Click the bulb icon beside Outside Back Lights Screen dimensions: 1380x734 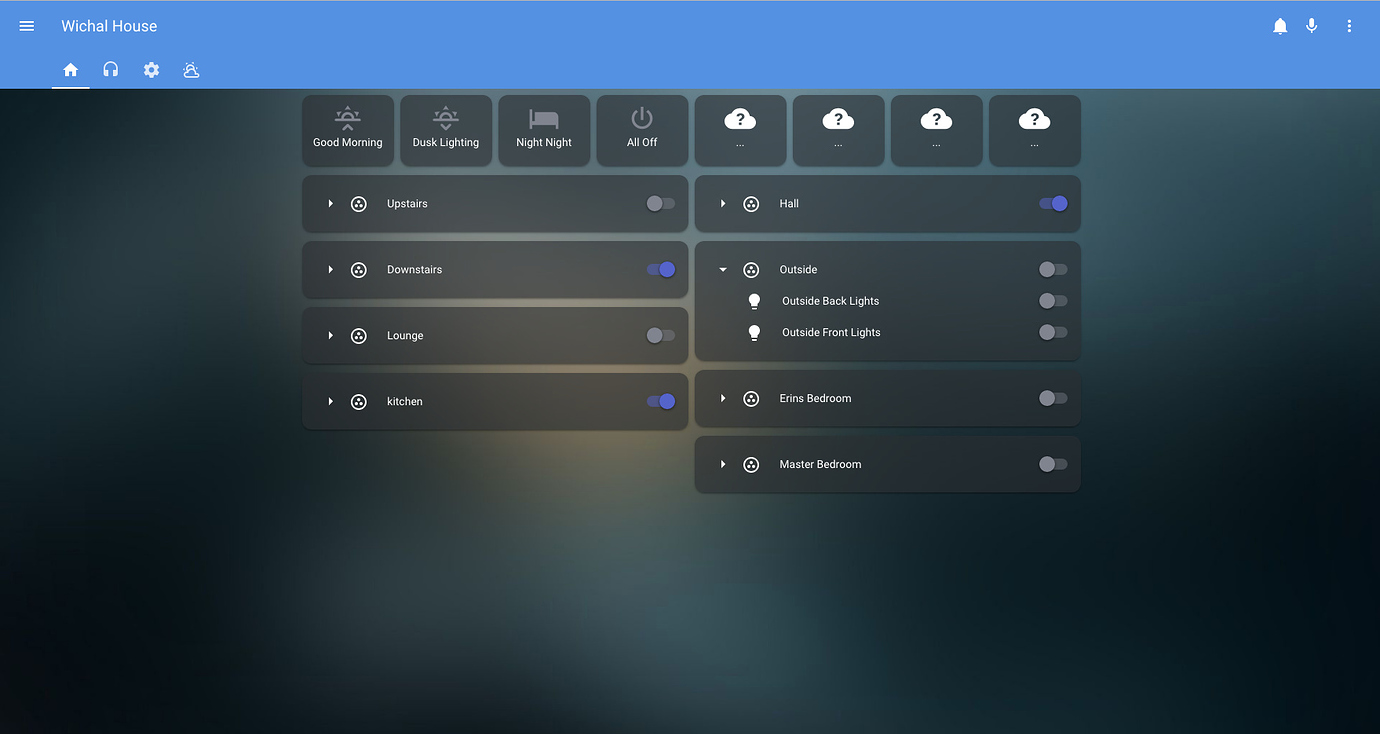754,300
